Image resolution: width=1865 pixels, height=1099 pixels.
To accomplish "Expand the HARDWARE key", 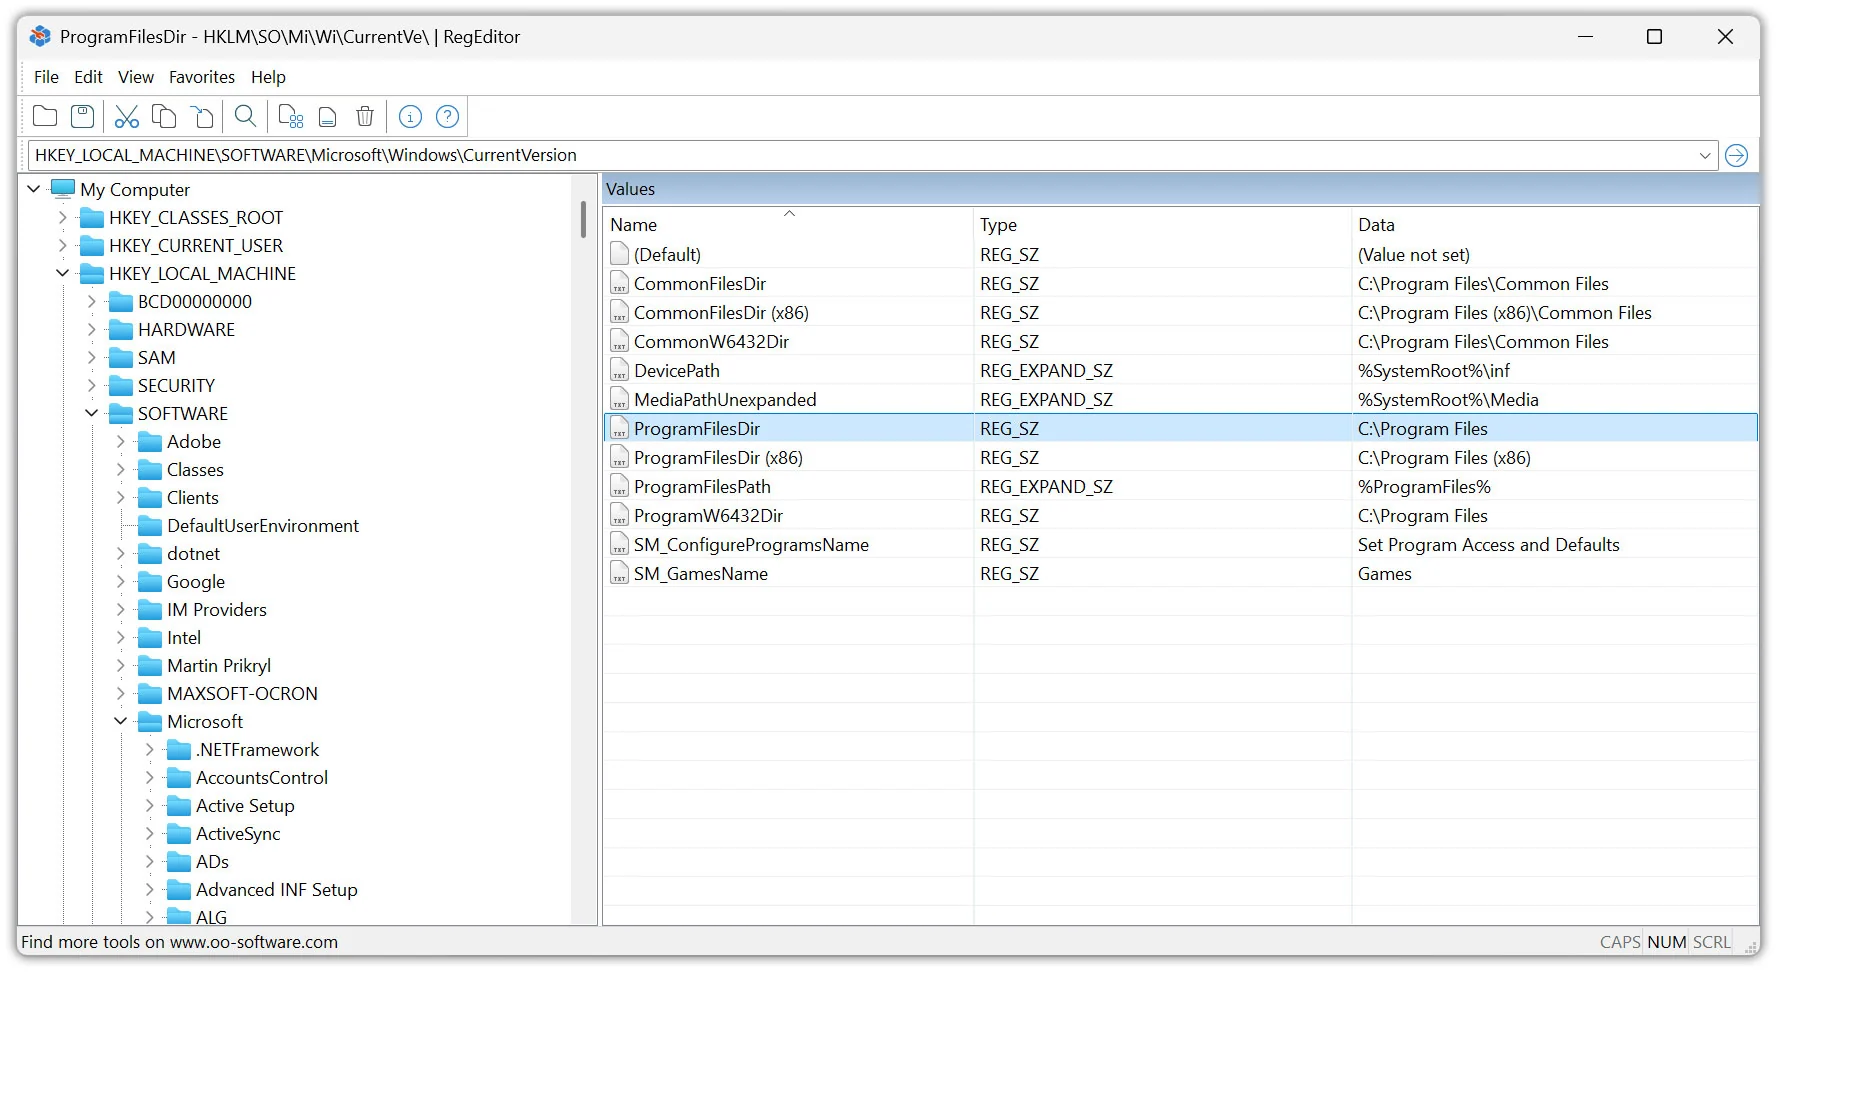I will pyautogui.click(x=92, y=329).
